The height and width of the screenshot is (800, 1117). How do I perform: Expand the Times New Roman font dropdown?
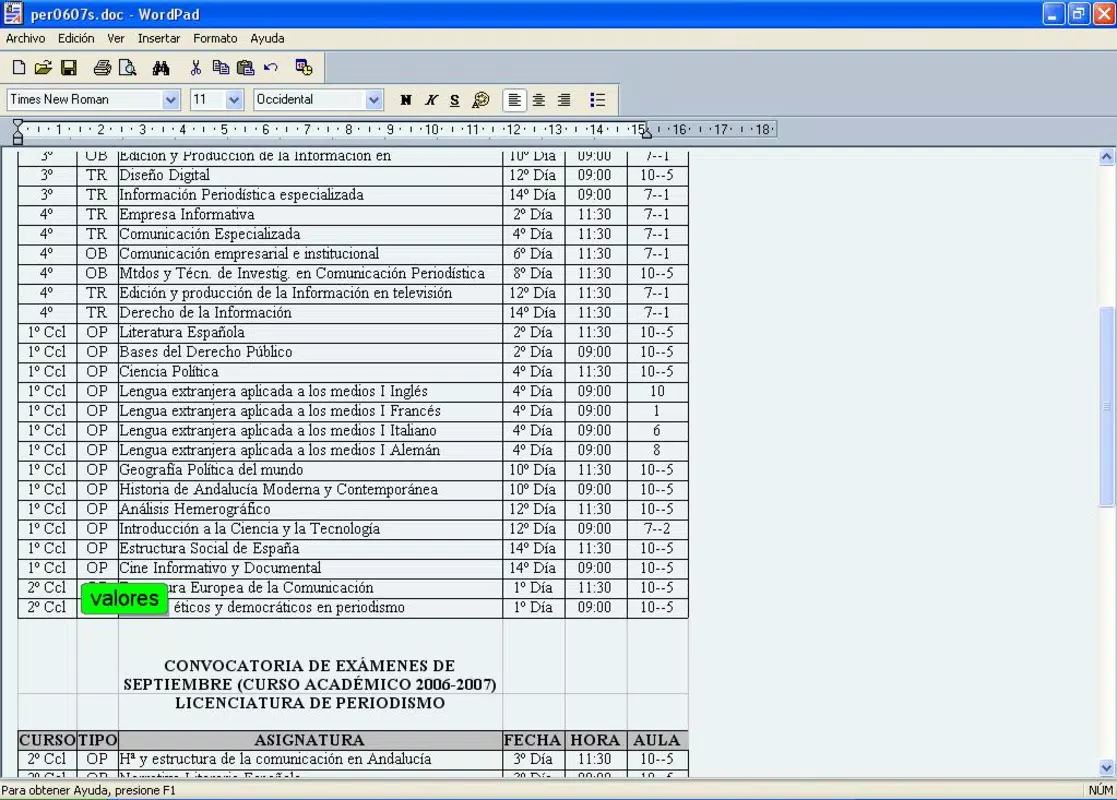[170, 100]
